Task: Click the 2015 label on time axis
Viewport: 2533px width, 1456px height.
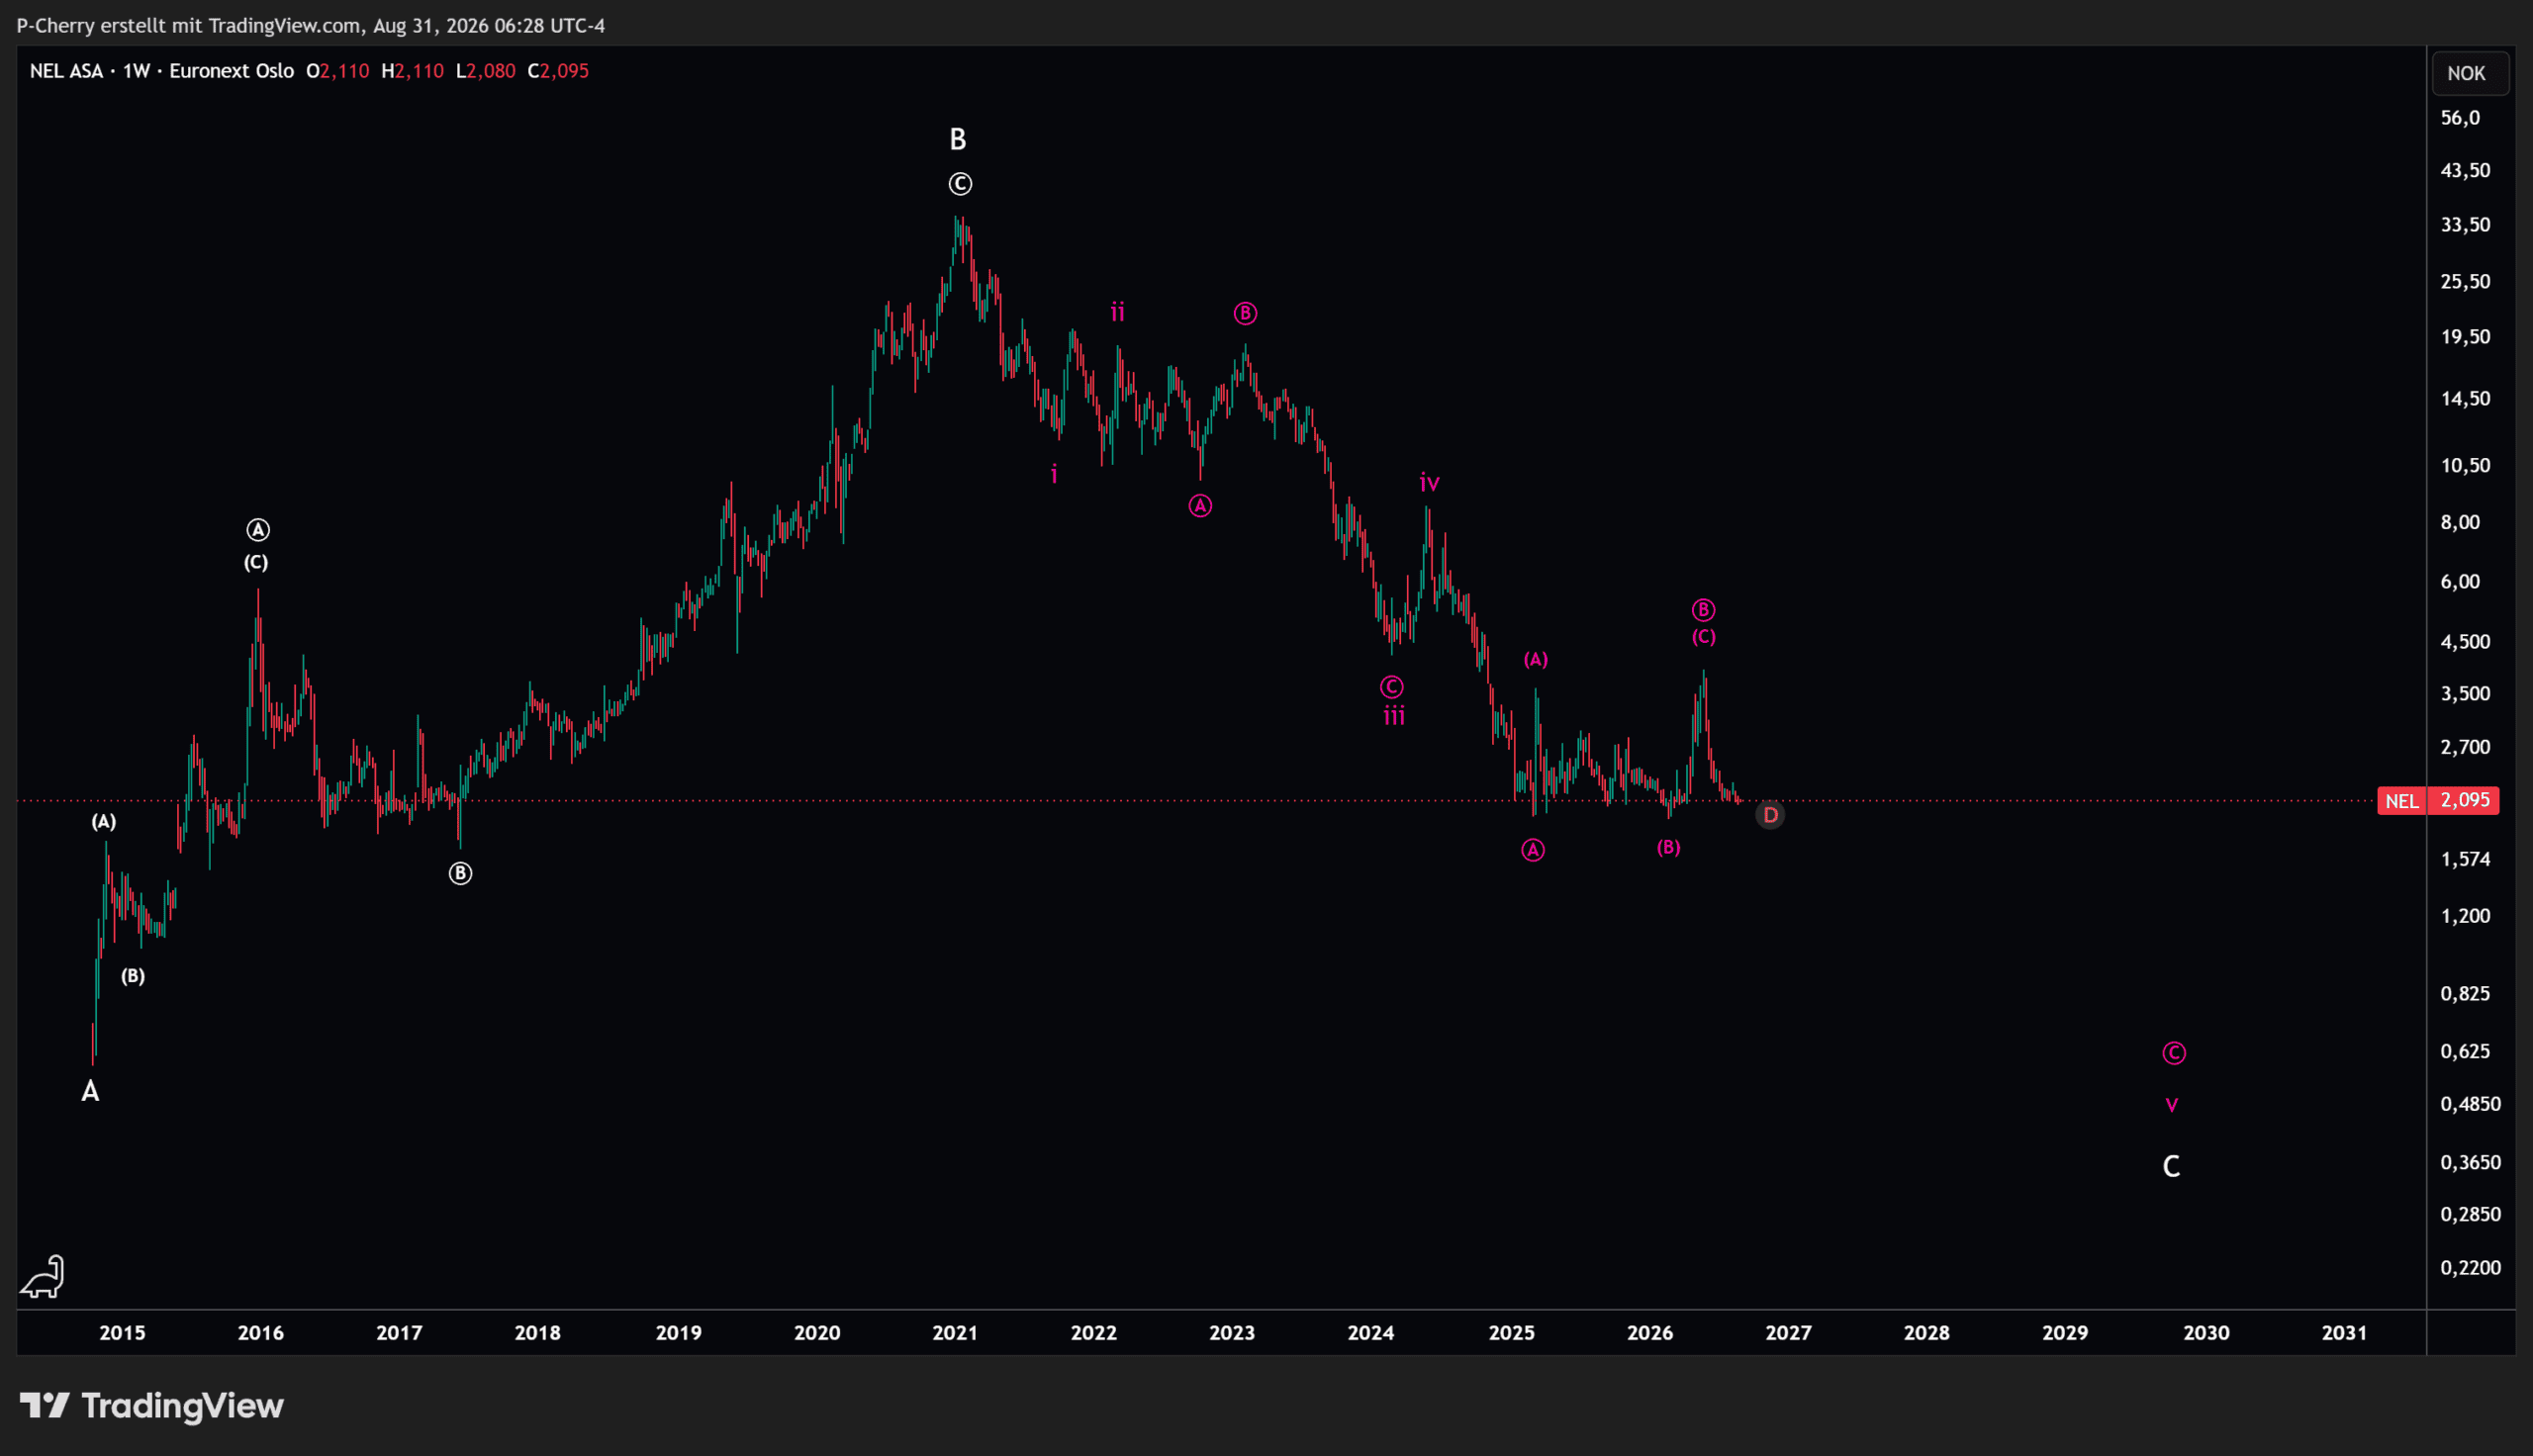Action: [x=122, y=1333]
